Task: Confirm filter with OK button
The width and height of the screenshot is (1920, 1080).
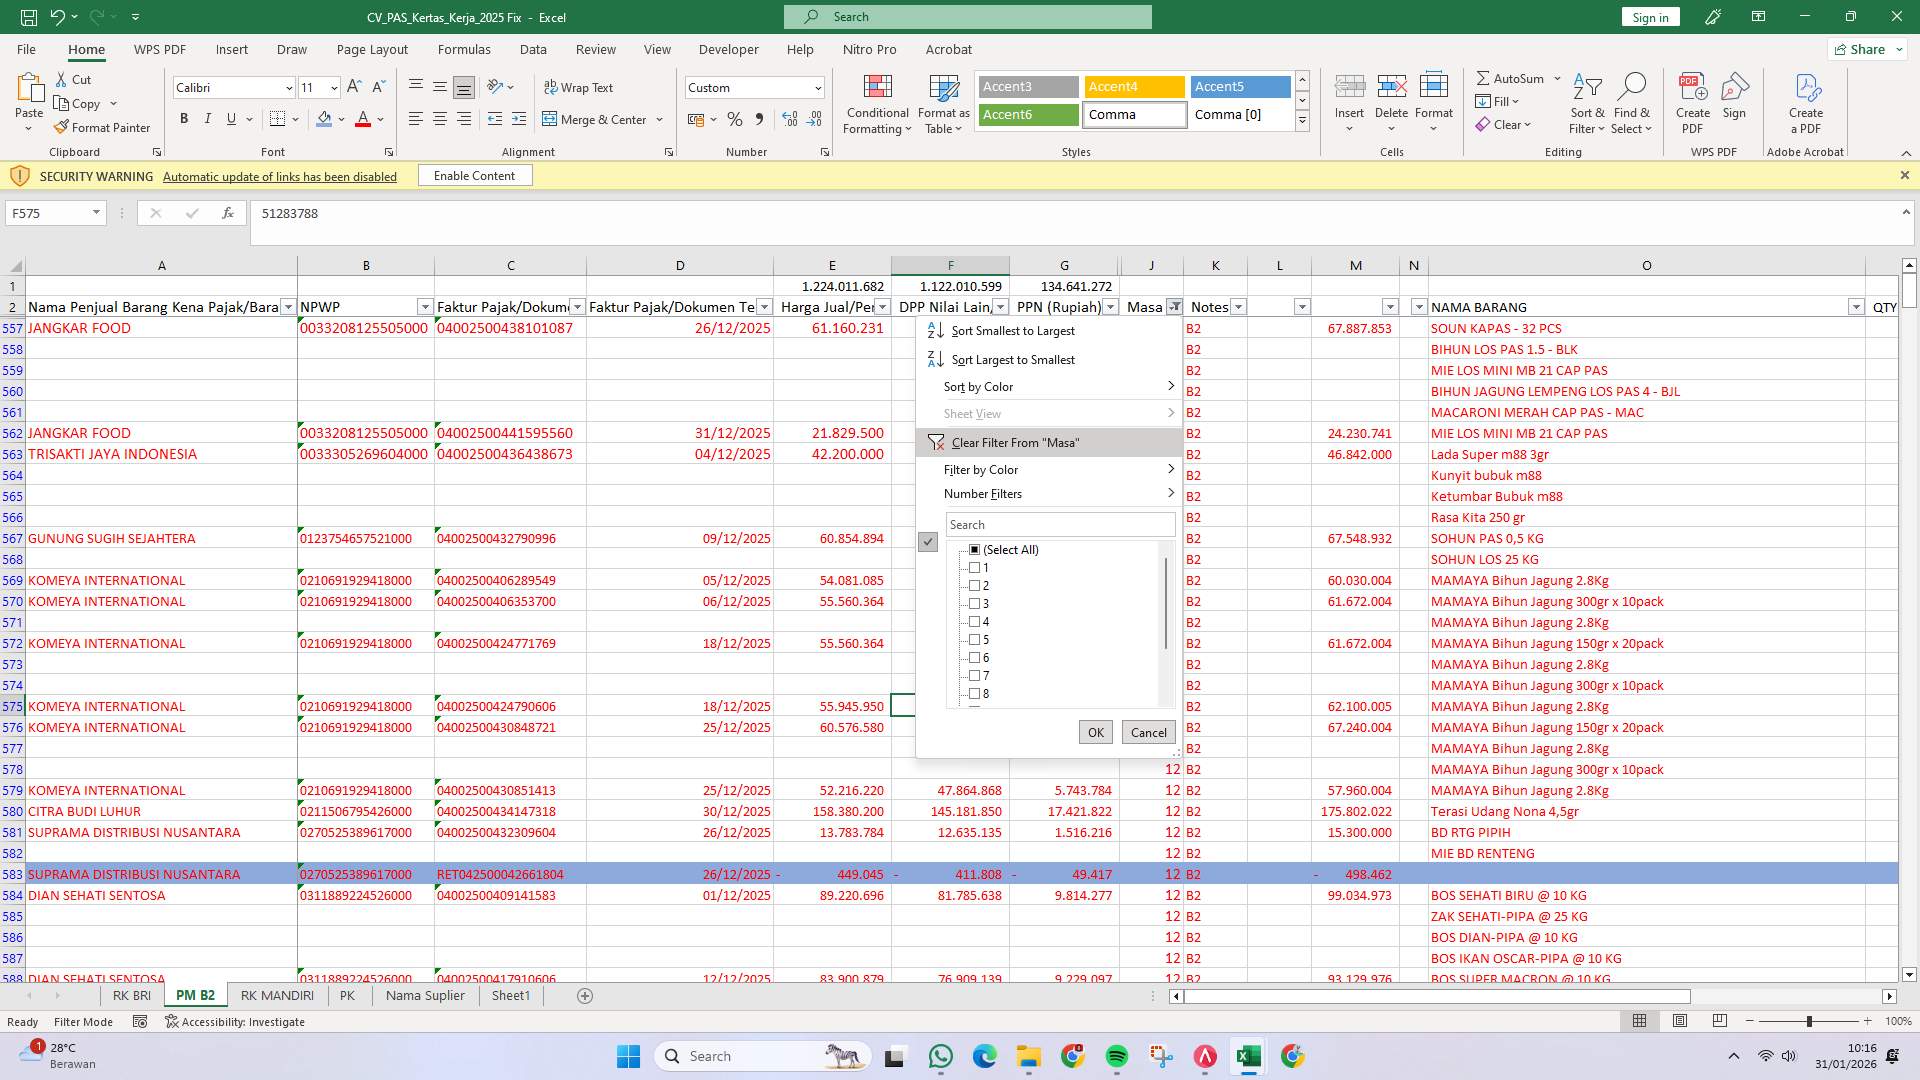Action: (1094, 732)
